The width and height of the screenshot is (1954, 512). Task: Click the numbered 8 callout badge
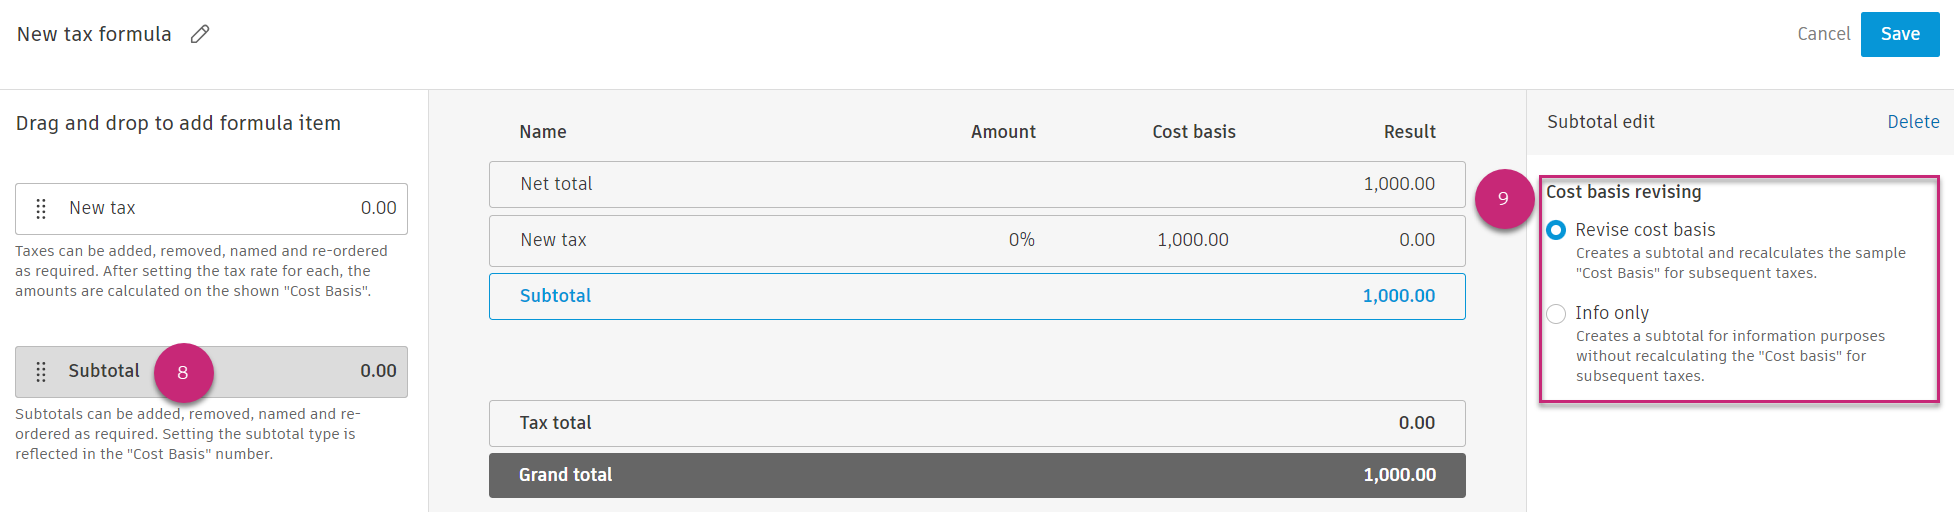pos(183,373)
